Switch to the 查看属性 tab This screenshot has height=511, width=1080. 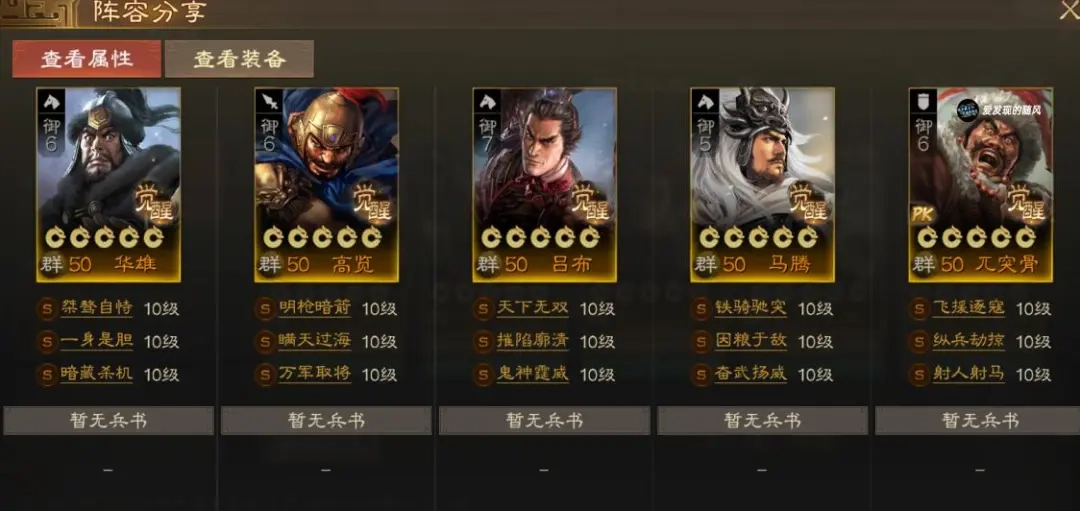pos(87,59)
